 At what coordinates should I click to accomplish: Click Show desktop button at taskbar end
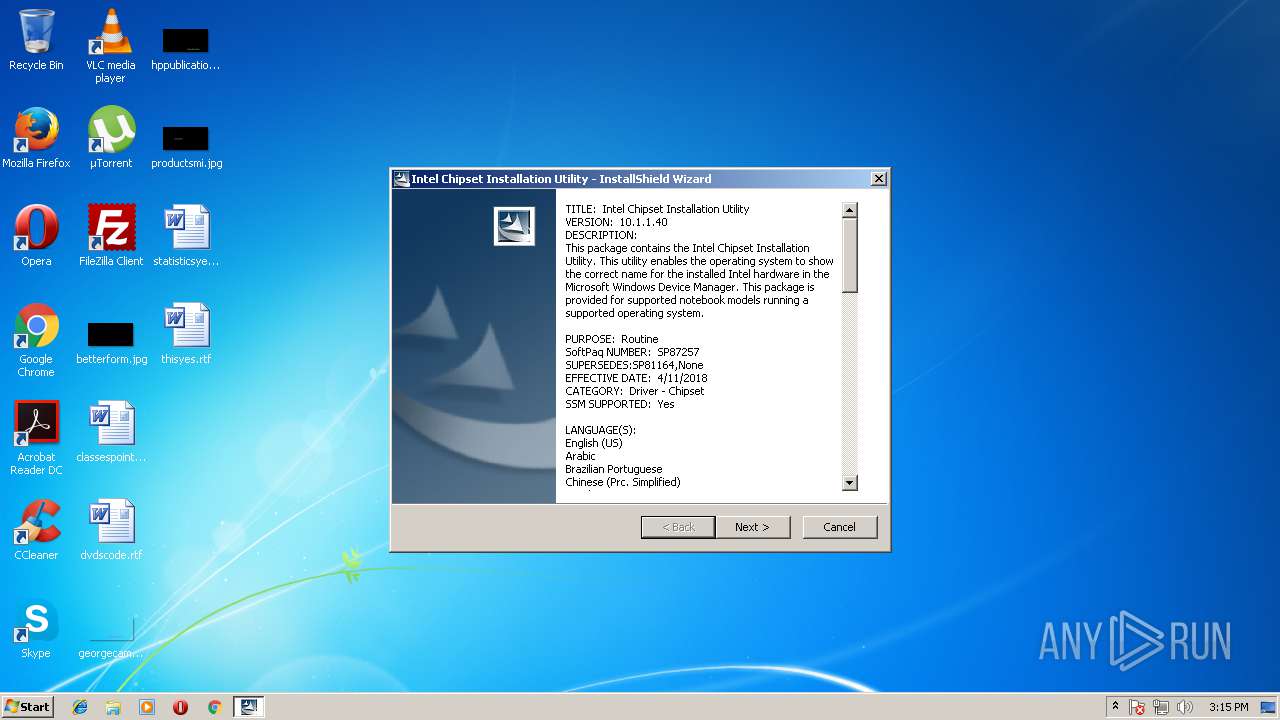point(1270,707)
